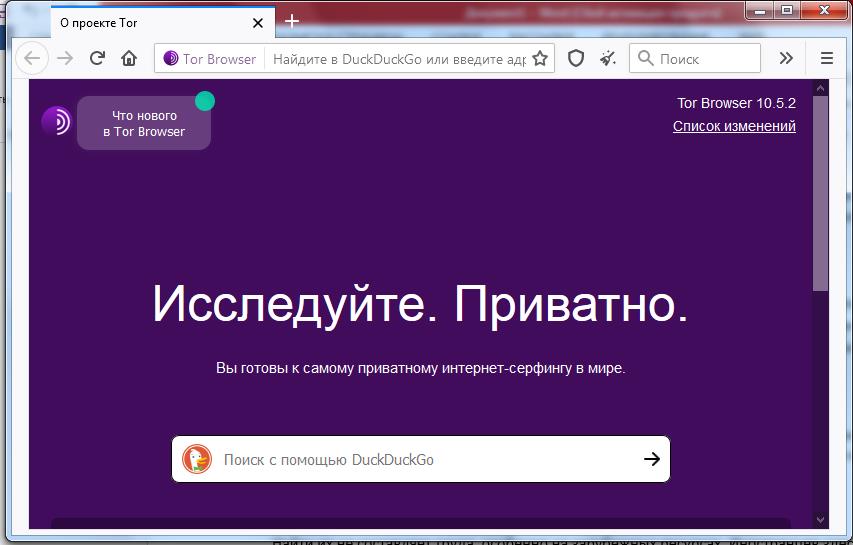Image resolution: width=853 pixels, height=545 pixels.
Task: Show more toolbar items via double chevron
Action: pyautogui.click(x=786, y=58)
